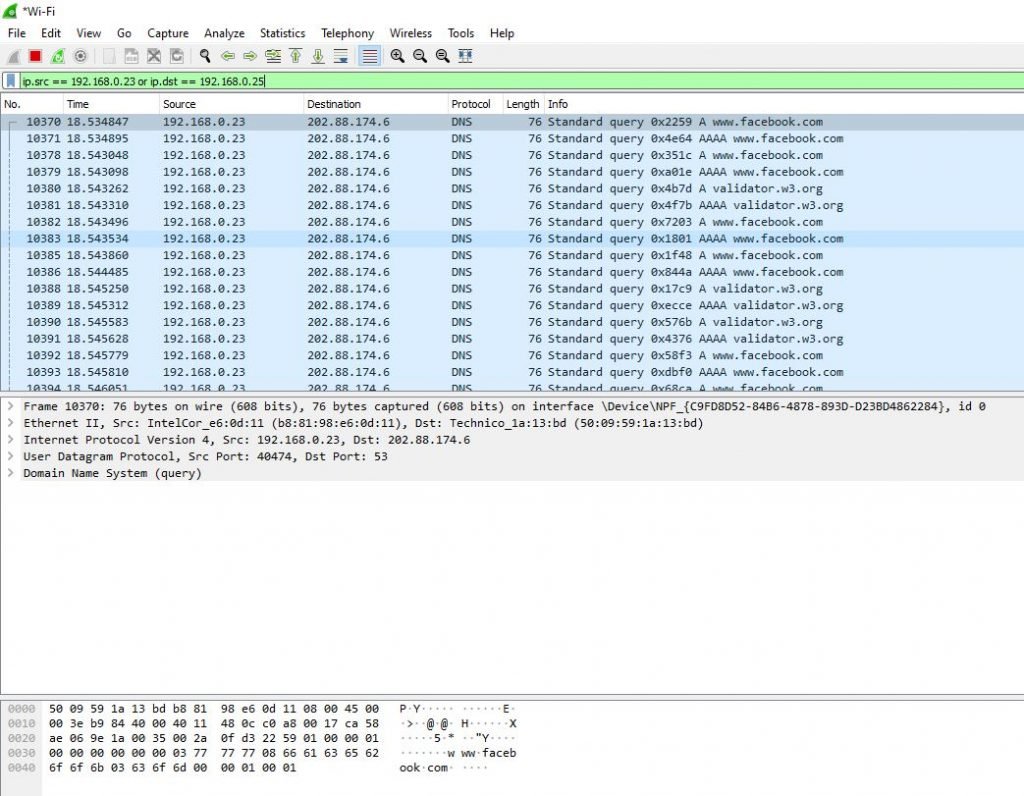Viewport: 1024px width, 796px height.
Task: Open the Tools menu
Action: tap(460, 33)
